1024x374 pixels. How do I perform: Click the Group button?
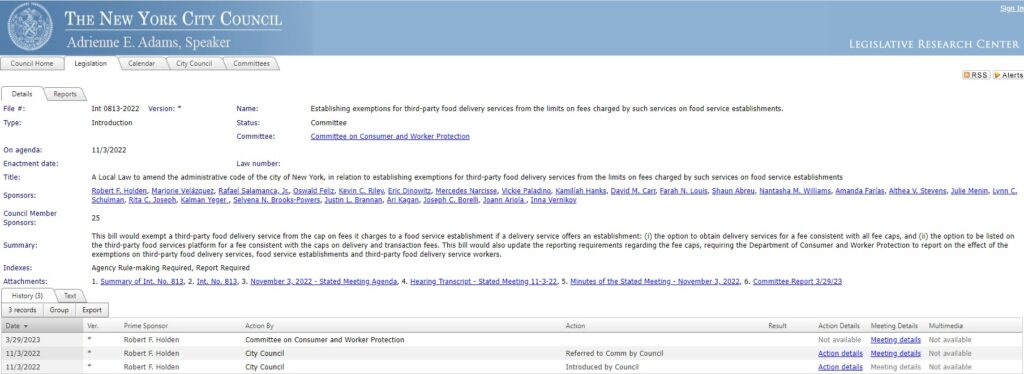(59, 310)
